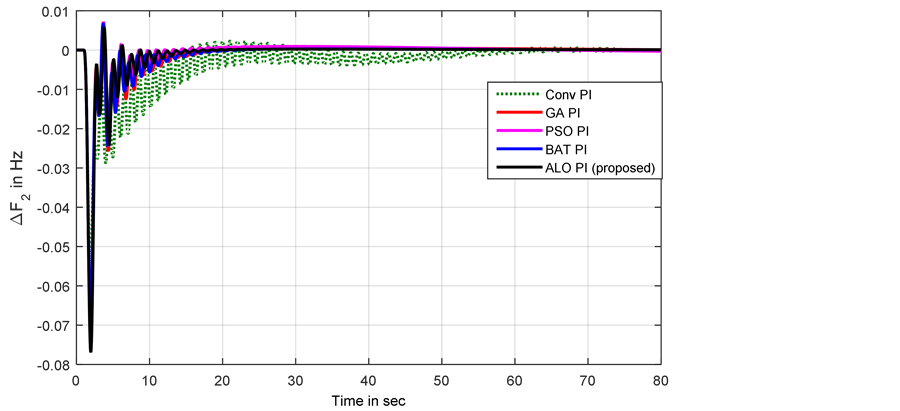
Task: Click the 40 x-axis tick label
Action: [368, 380]
